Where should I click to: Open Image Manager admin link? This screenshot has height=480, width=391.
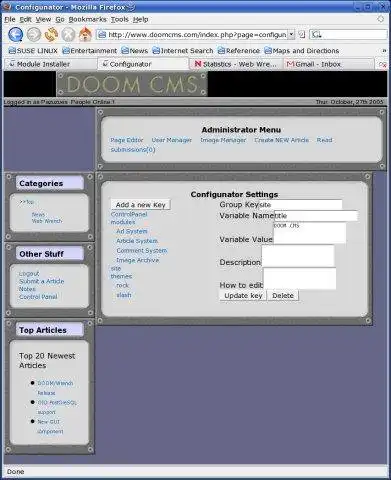223,140
